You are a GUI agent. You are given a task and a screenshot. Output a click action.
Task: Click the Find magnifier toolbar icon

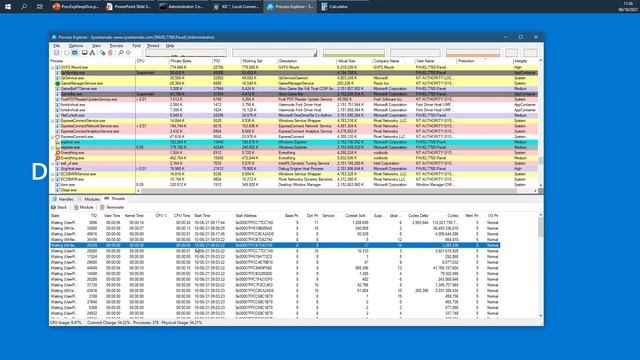click(121, 53)
